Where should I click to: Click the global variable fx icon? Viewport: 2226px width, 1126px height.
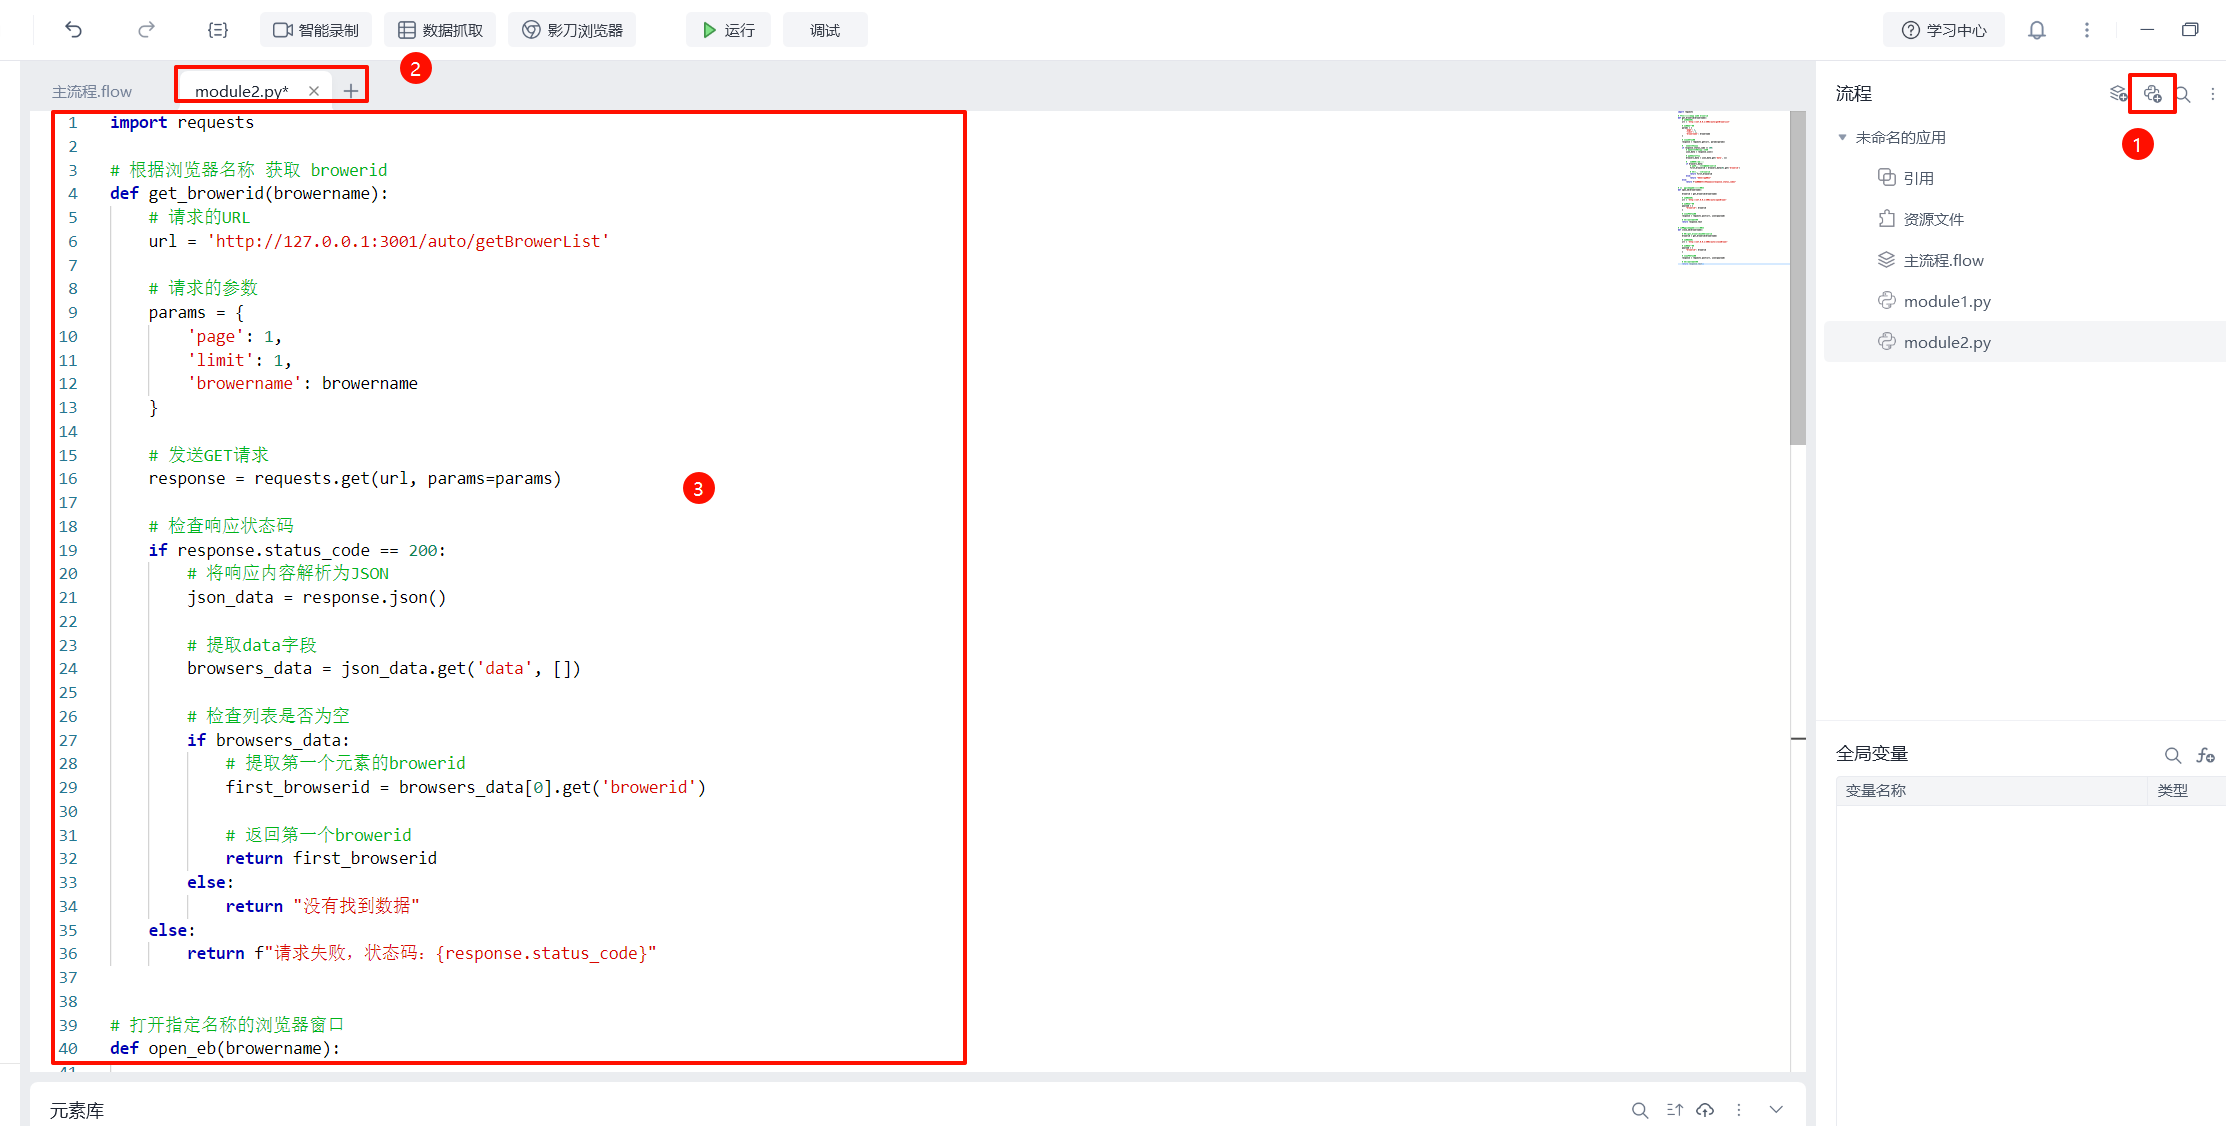pyautogui.click(x=2205, y=755)
